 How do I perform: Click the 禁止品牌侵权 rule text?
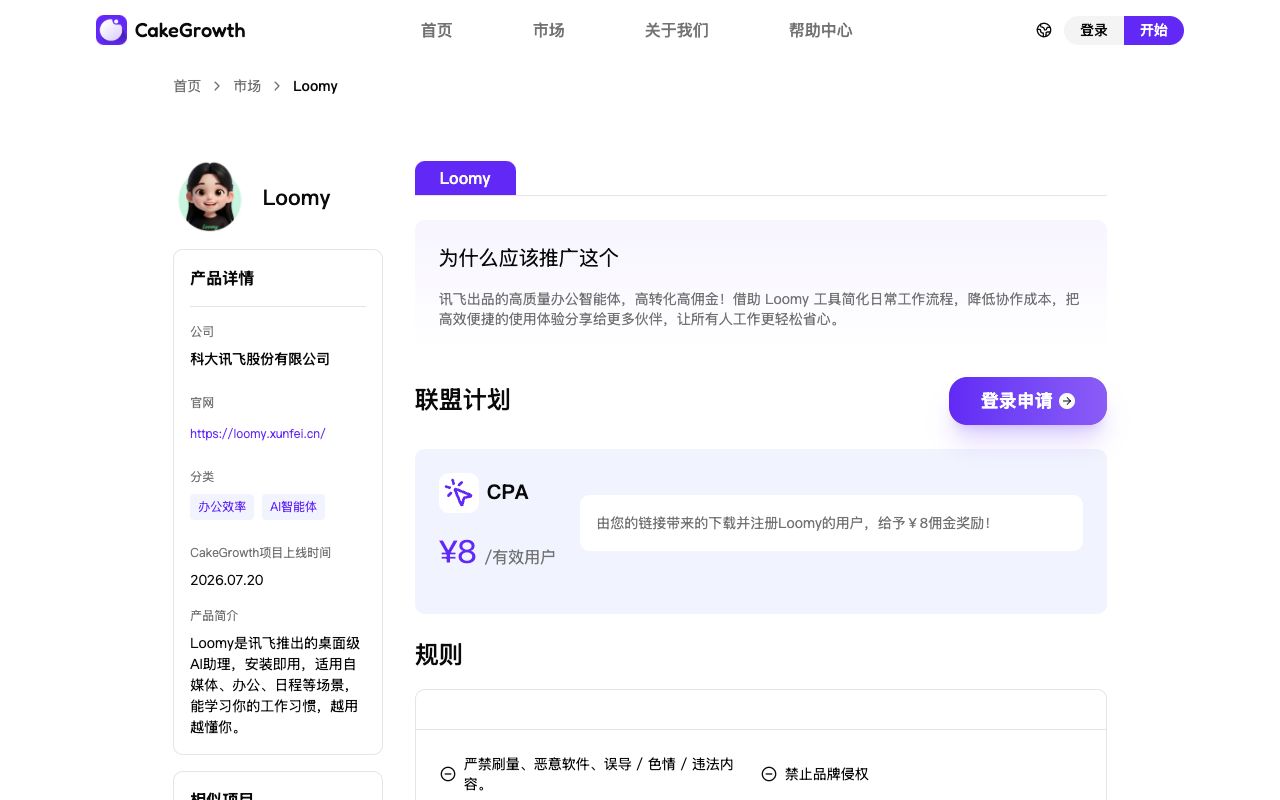pos(827,774)
